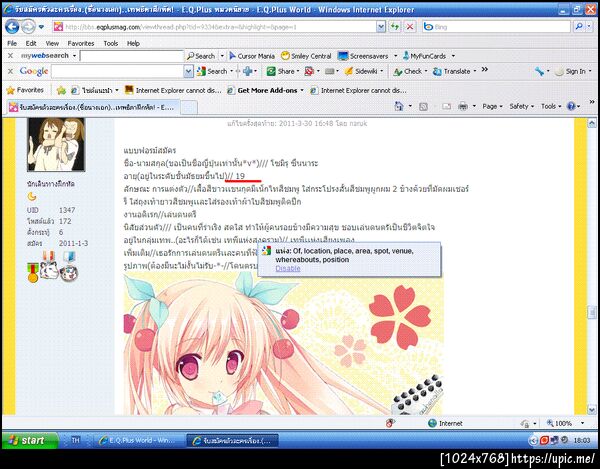Click the gold medal badge icon
The width and height of the screenshot is (600, 469).
pos(33,272)
